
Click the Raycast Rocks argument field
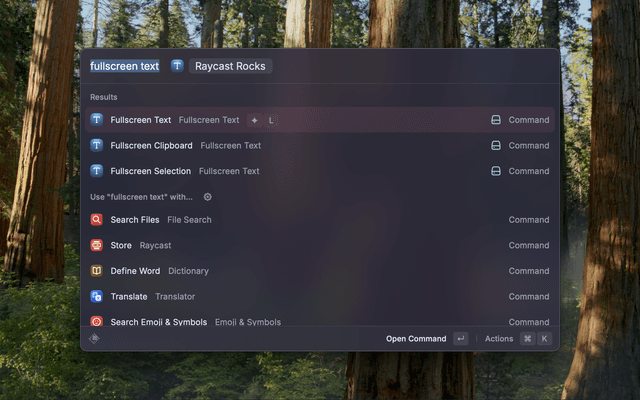[230, 66]
